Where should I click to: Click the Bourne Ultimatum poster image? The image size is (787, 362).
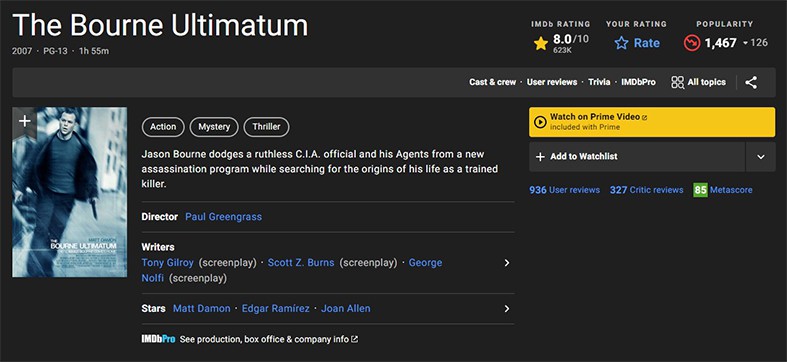70,192
